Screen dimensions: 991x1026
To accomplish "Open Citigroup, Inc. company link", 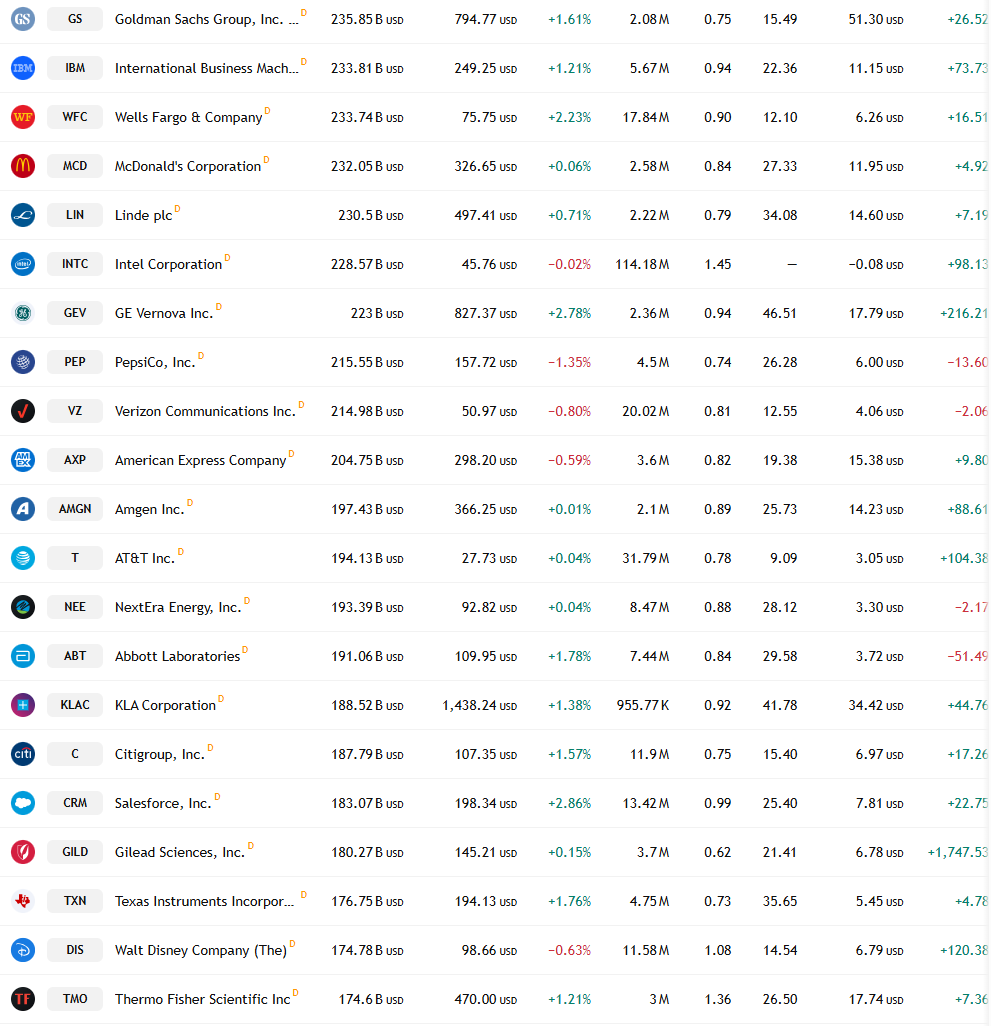I will click(x=160, y=754).
